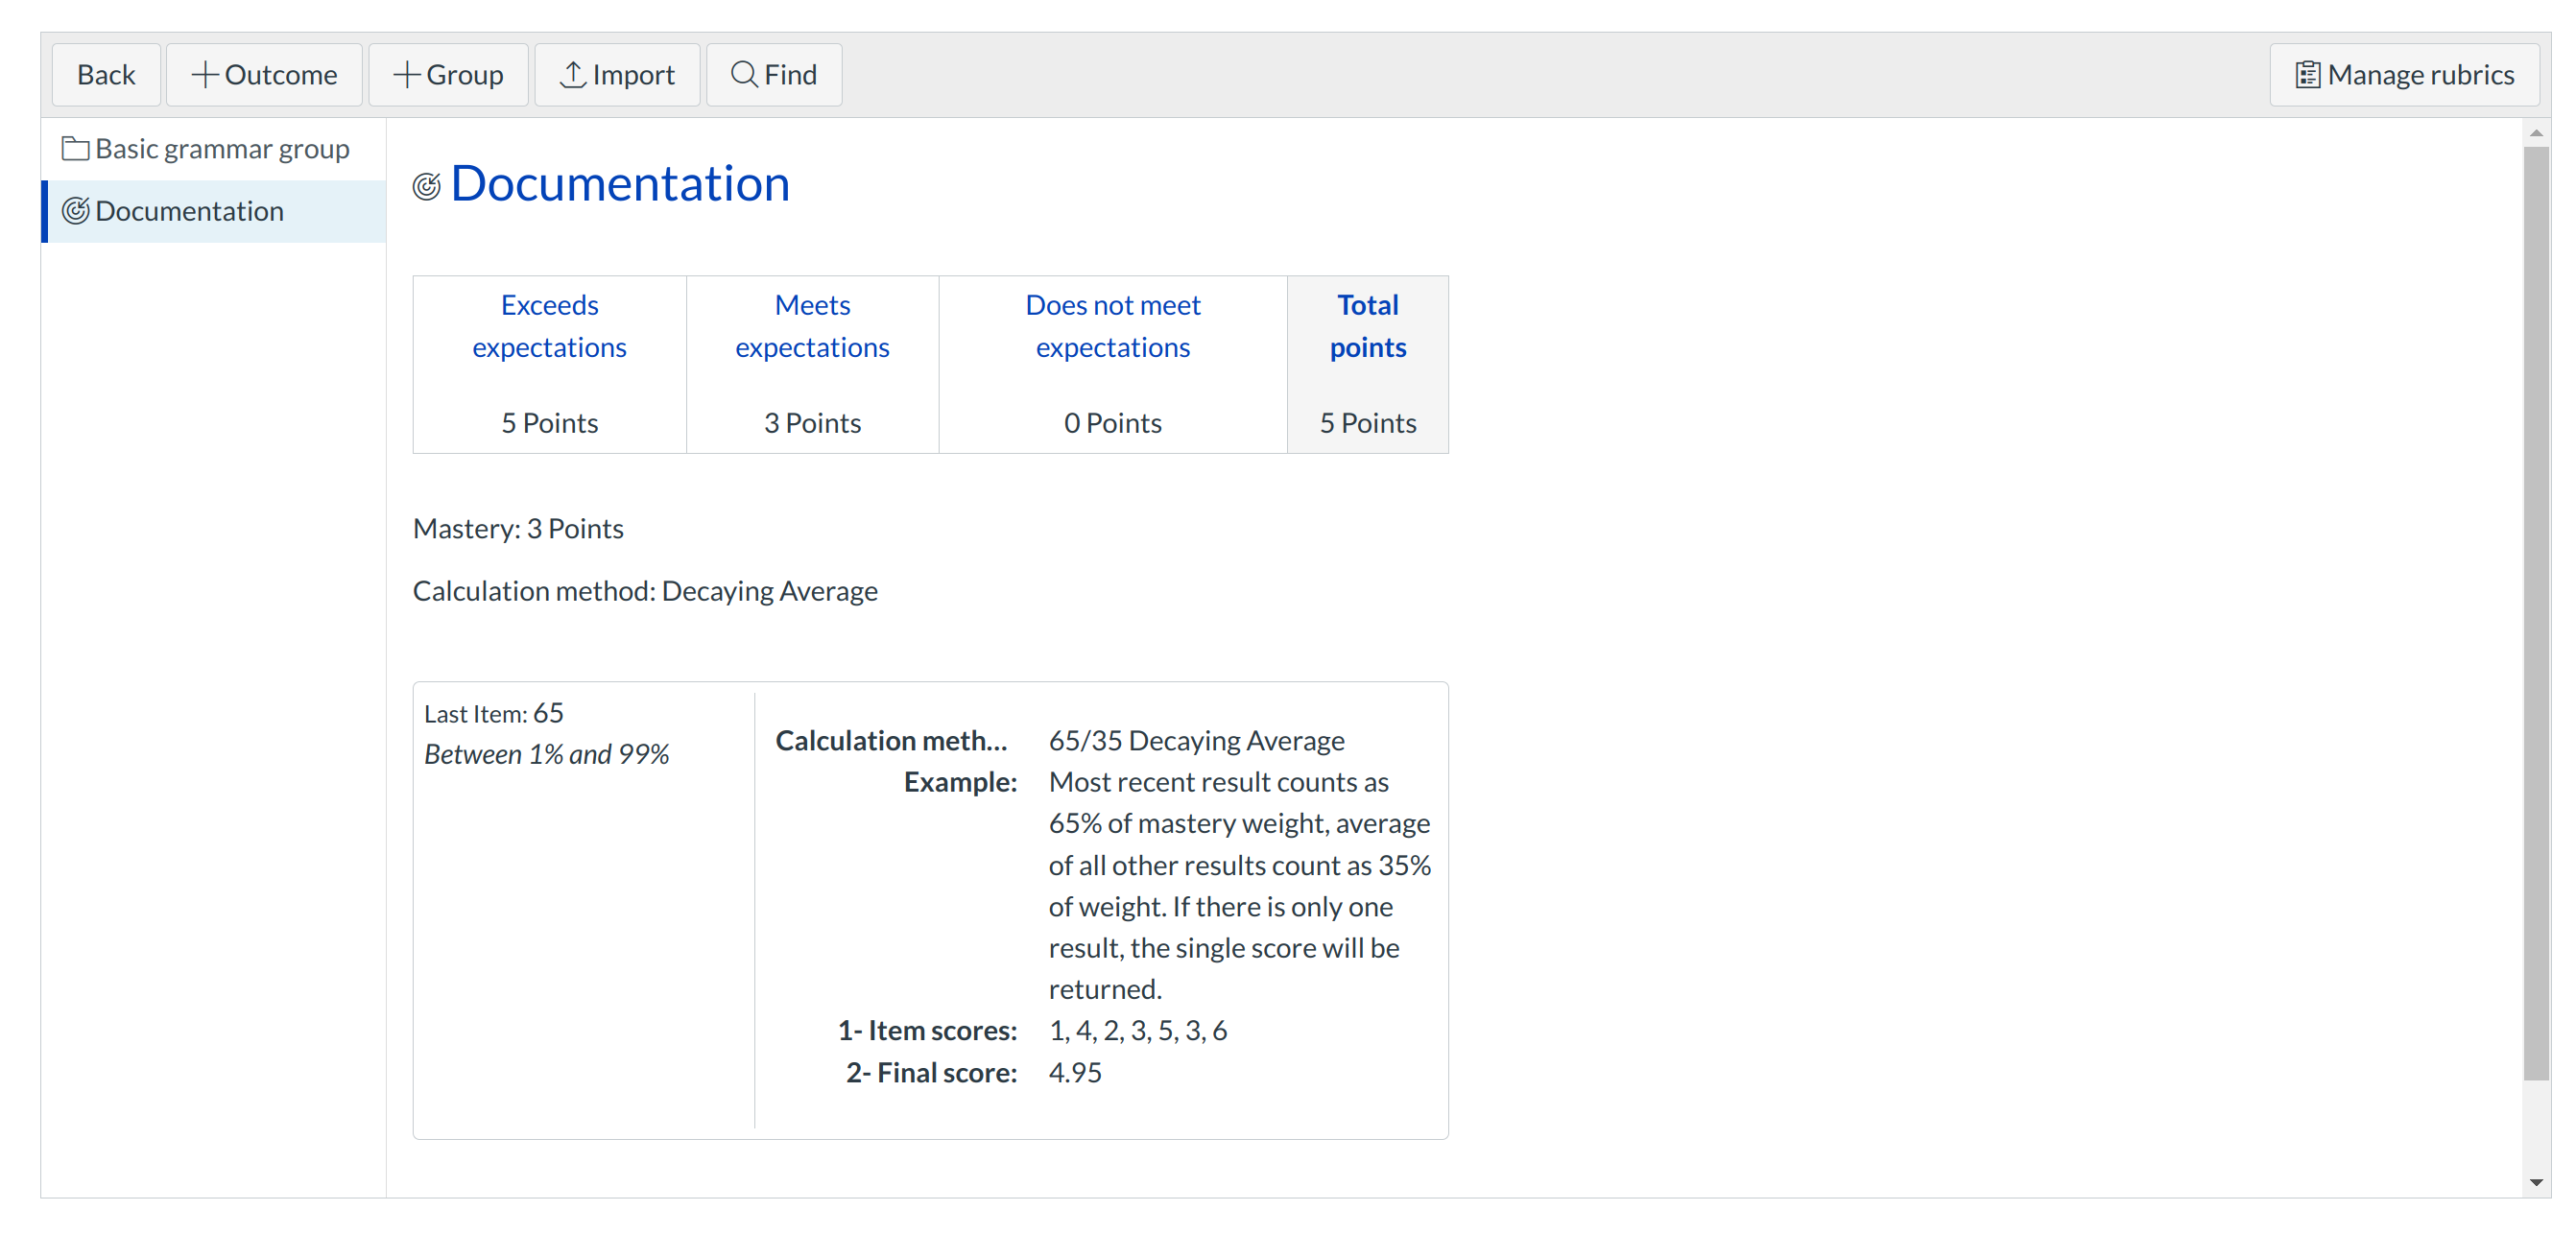Click the Exceeds expectations rating
2576x1234 pixels.
coord(549,326)
